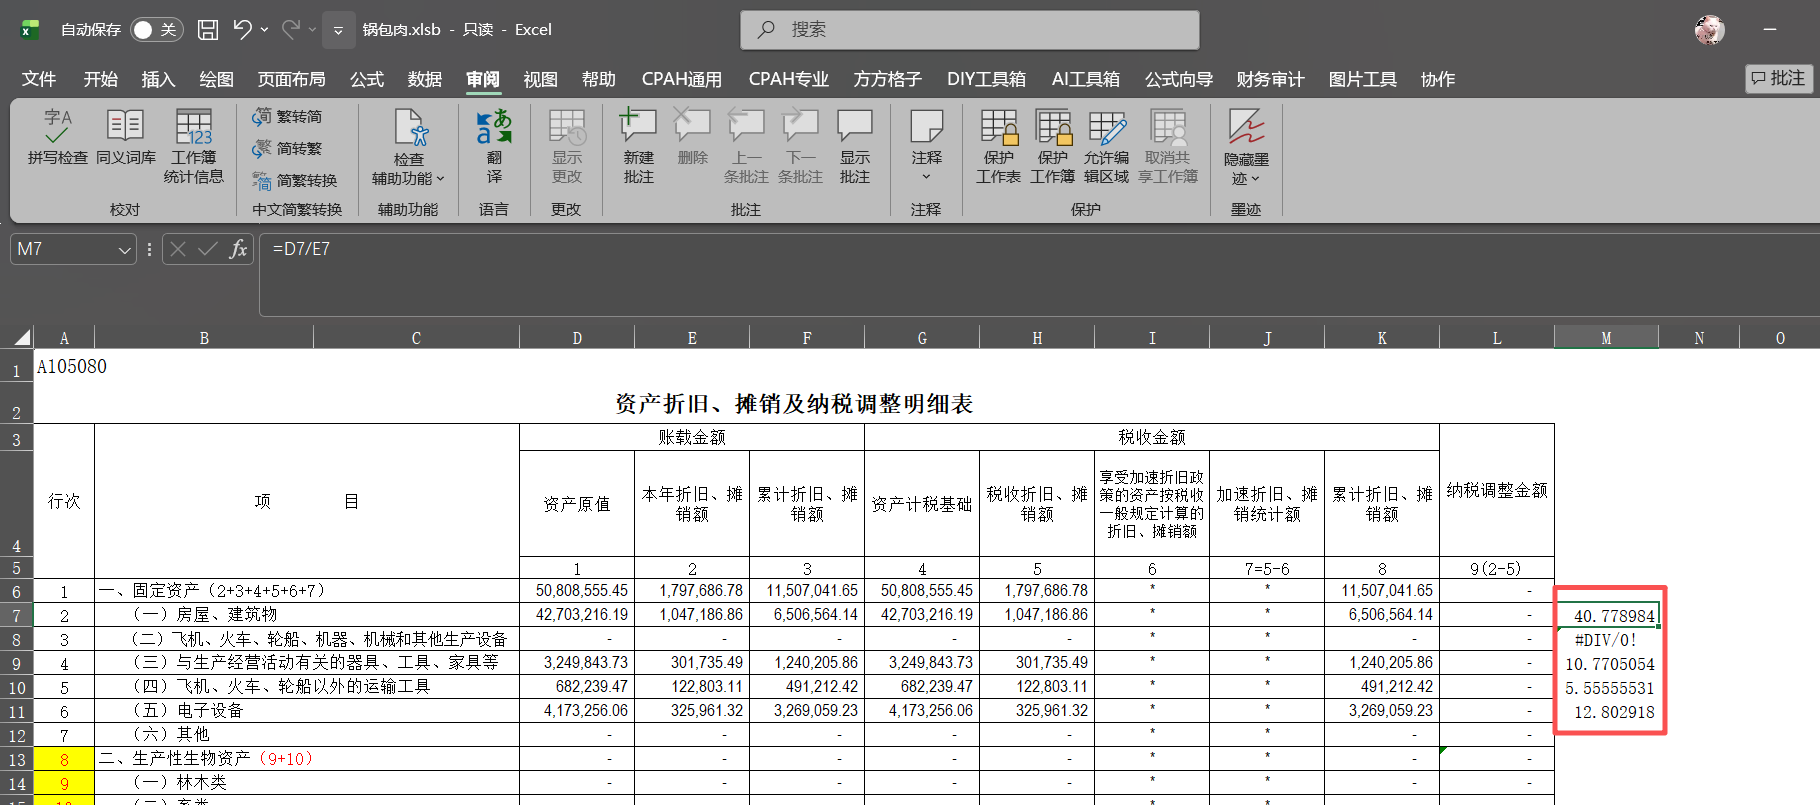Select column M header

(1606, 338)
